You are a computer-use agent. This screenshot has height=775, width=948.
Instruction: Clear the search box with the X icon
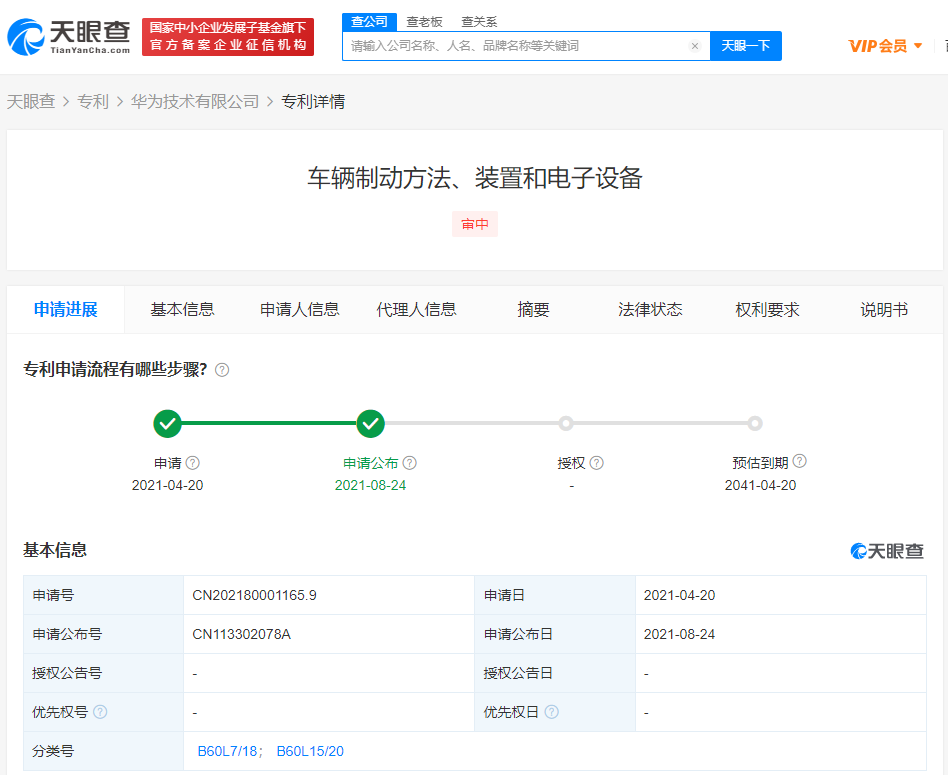tap(695, 46)
